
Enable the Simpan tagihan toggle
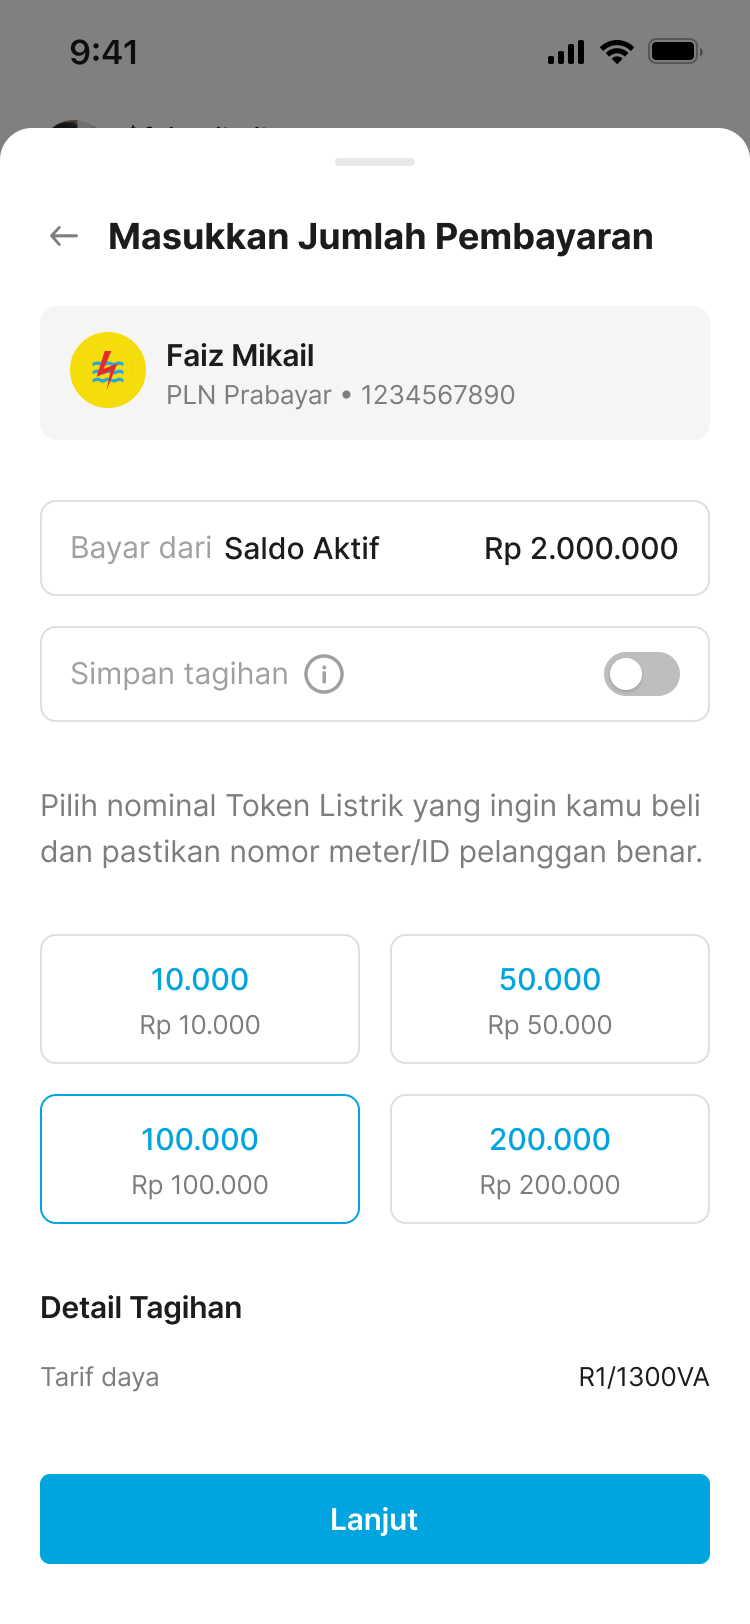point(641,674)
